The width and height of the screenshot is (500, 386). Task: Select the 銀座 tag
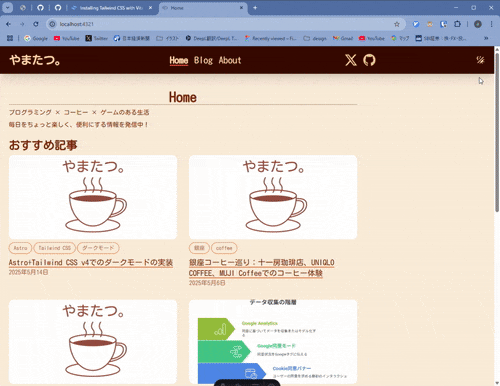click(199, 248)
